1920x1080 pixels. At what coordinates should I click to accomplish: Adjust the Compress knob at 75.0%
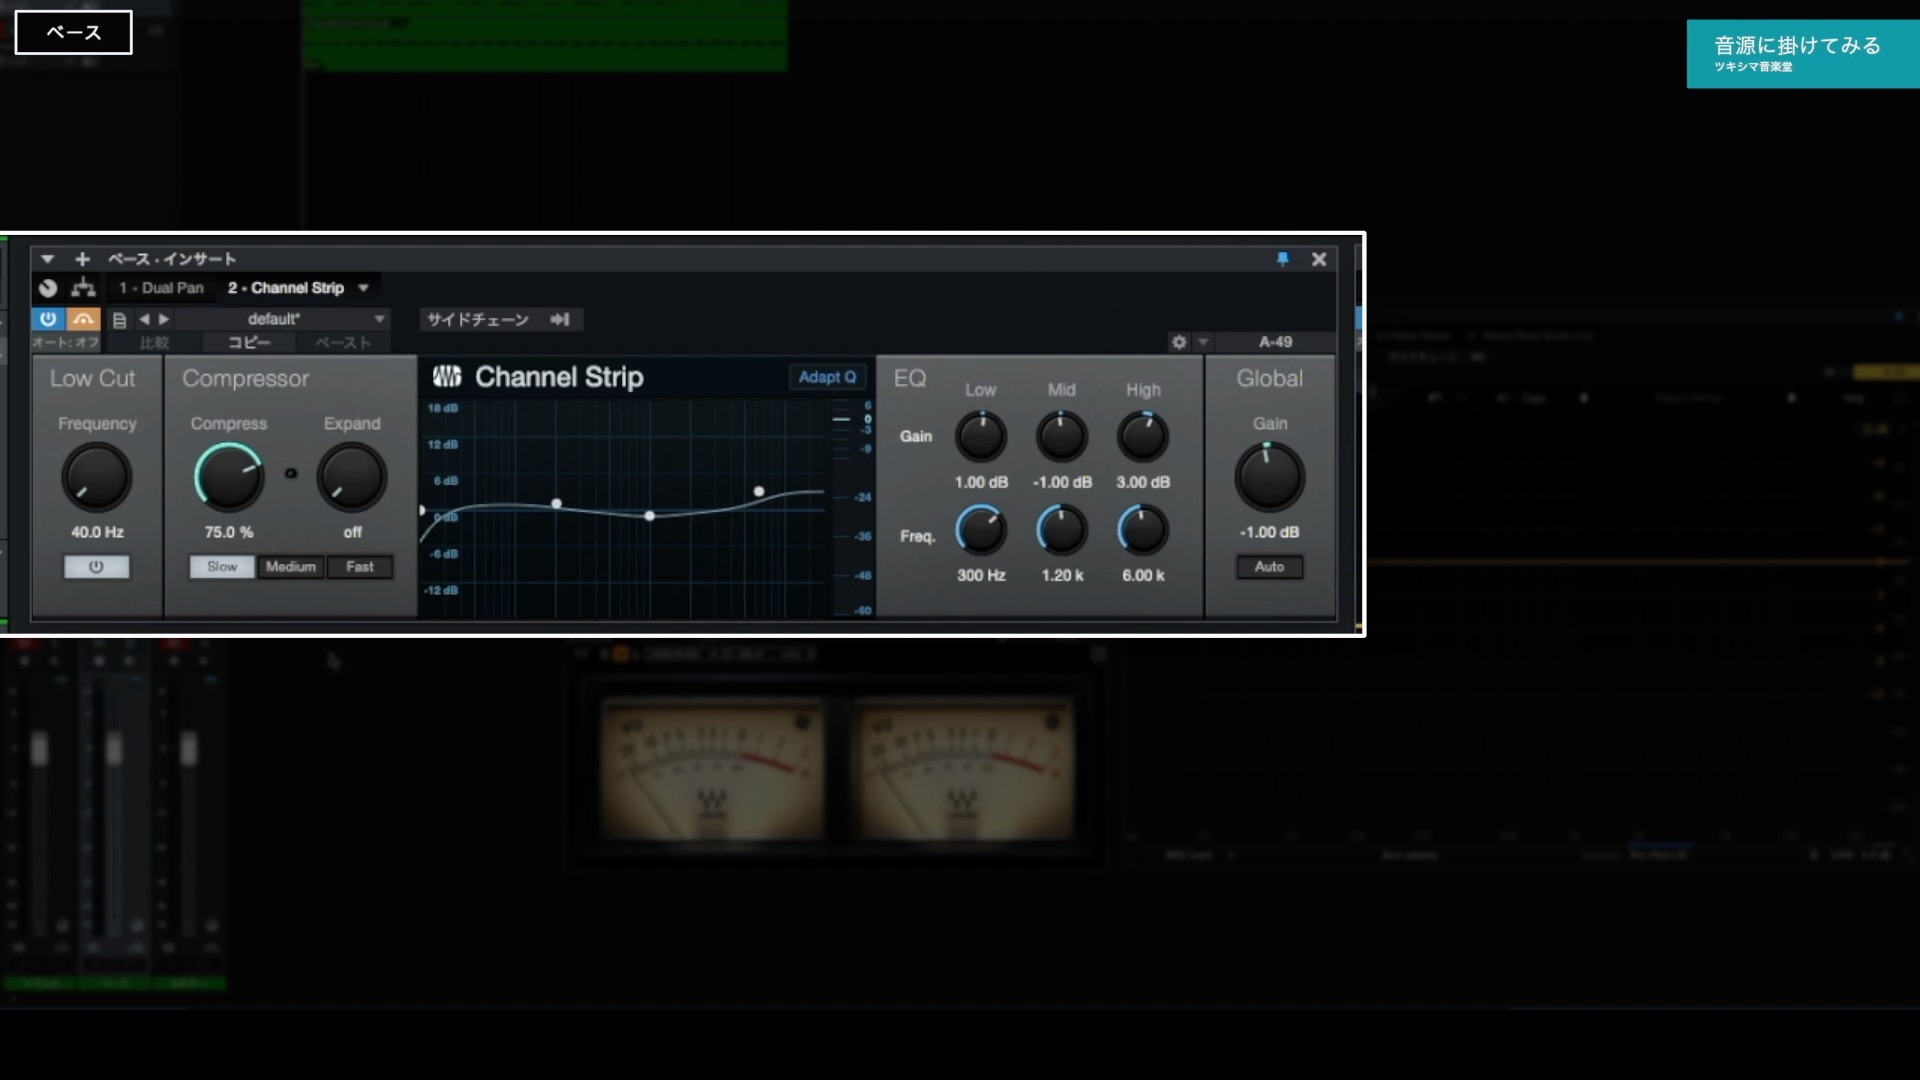pos(229,477)
